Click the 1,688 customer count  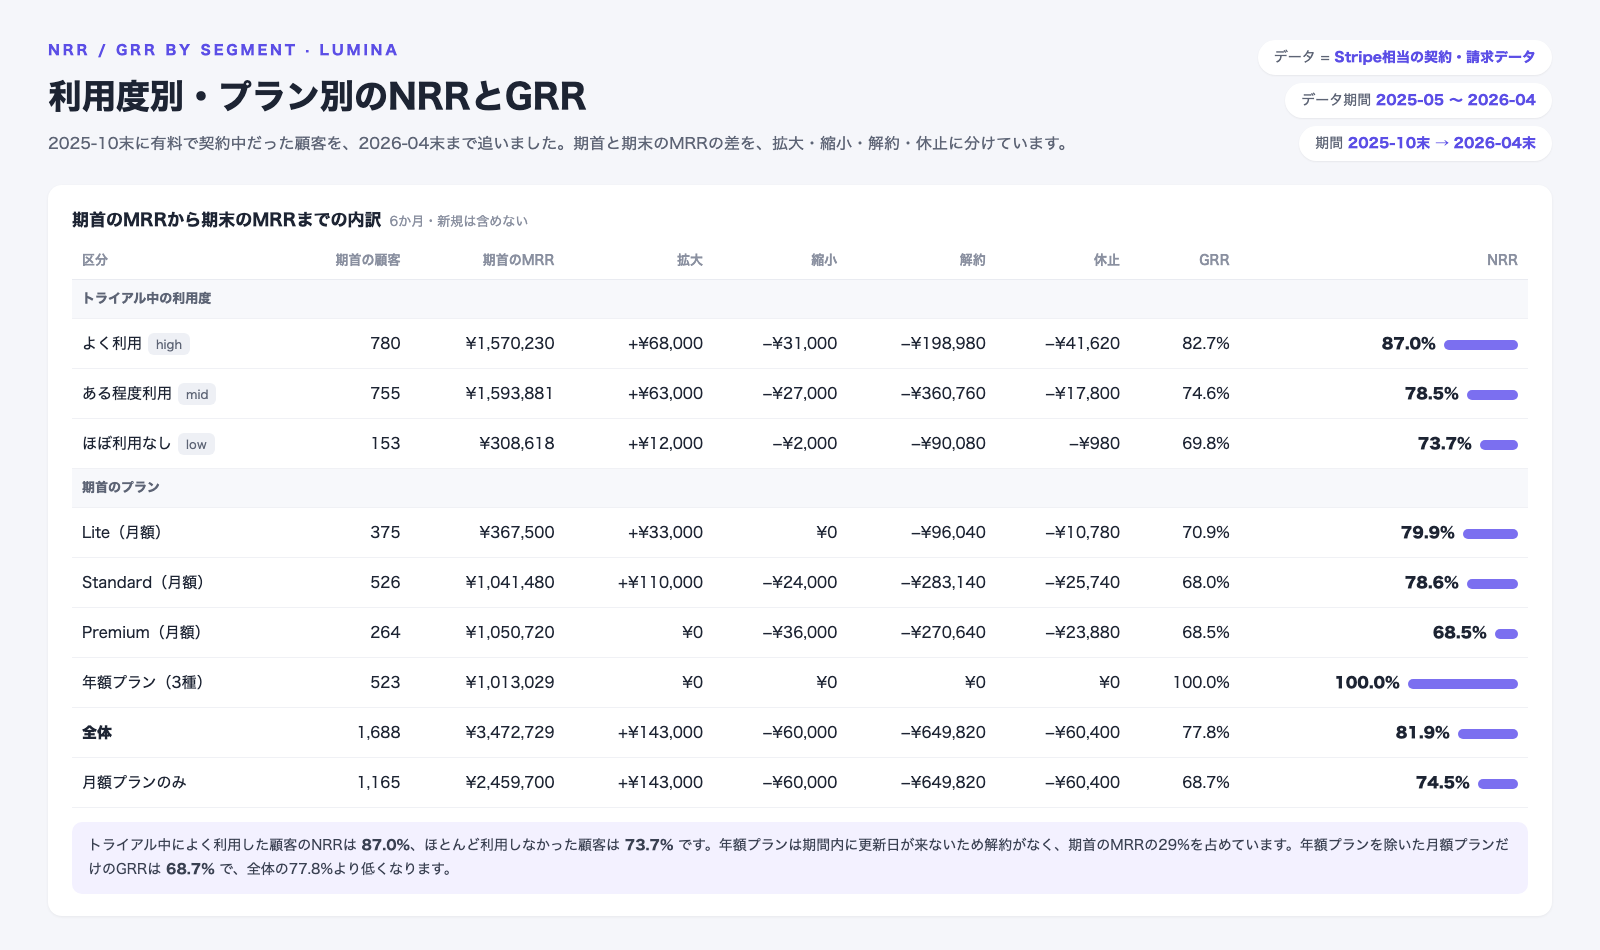coord(379,733)
